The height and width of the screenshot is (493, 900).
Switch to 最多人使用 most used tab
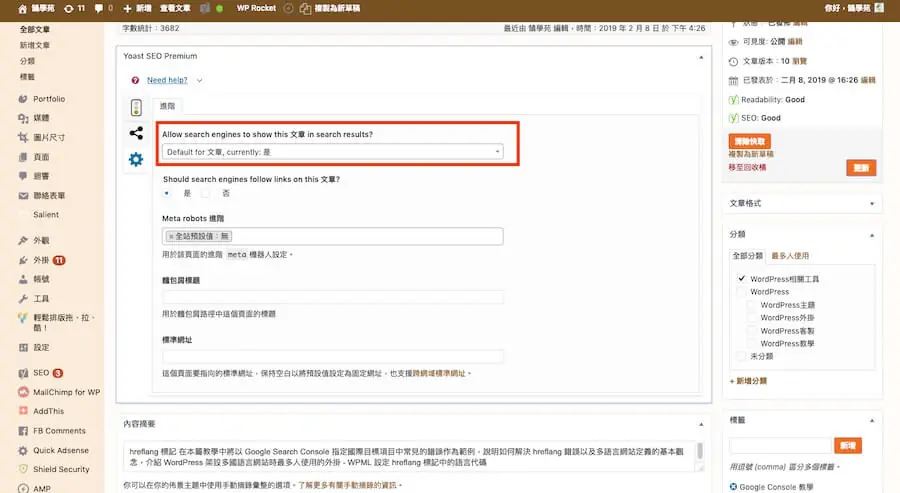790,255
